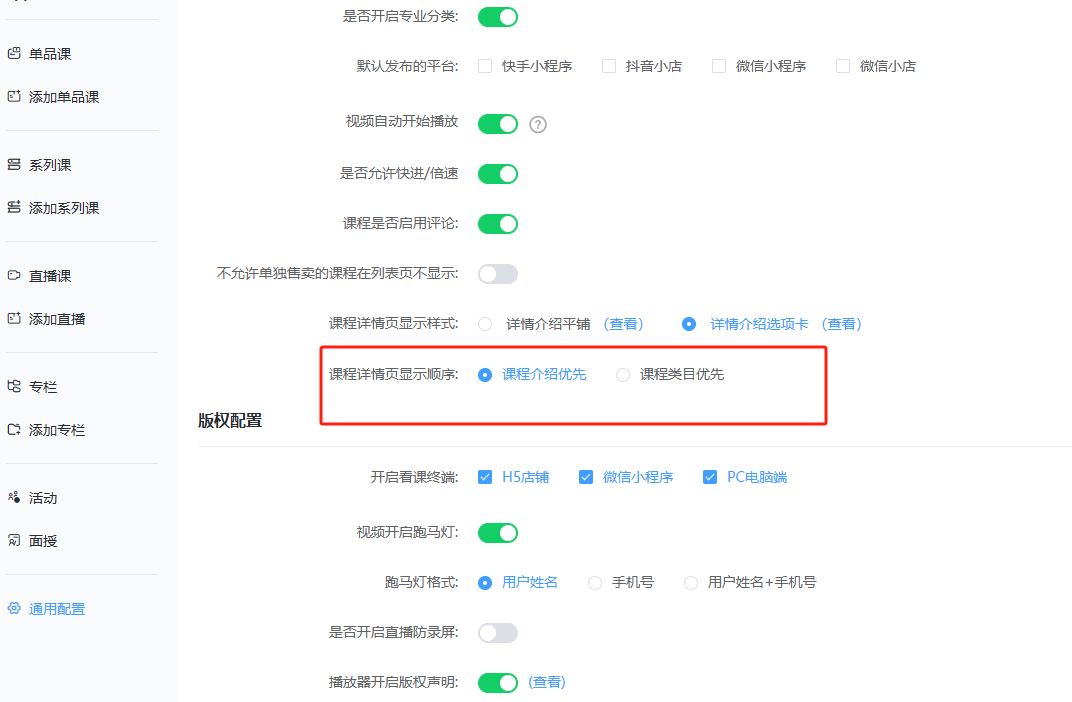Image resolution: width=1072 pixels, height=702 pixels.
Task: Click the 活动 sidebar icon
Action: pos(14,498)
